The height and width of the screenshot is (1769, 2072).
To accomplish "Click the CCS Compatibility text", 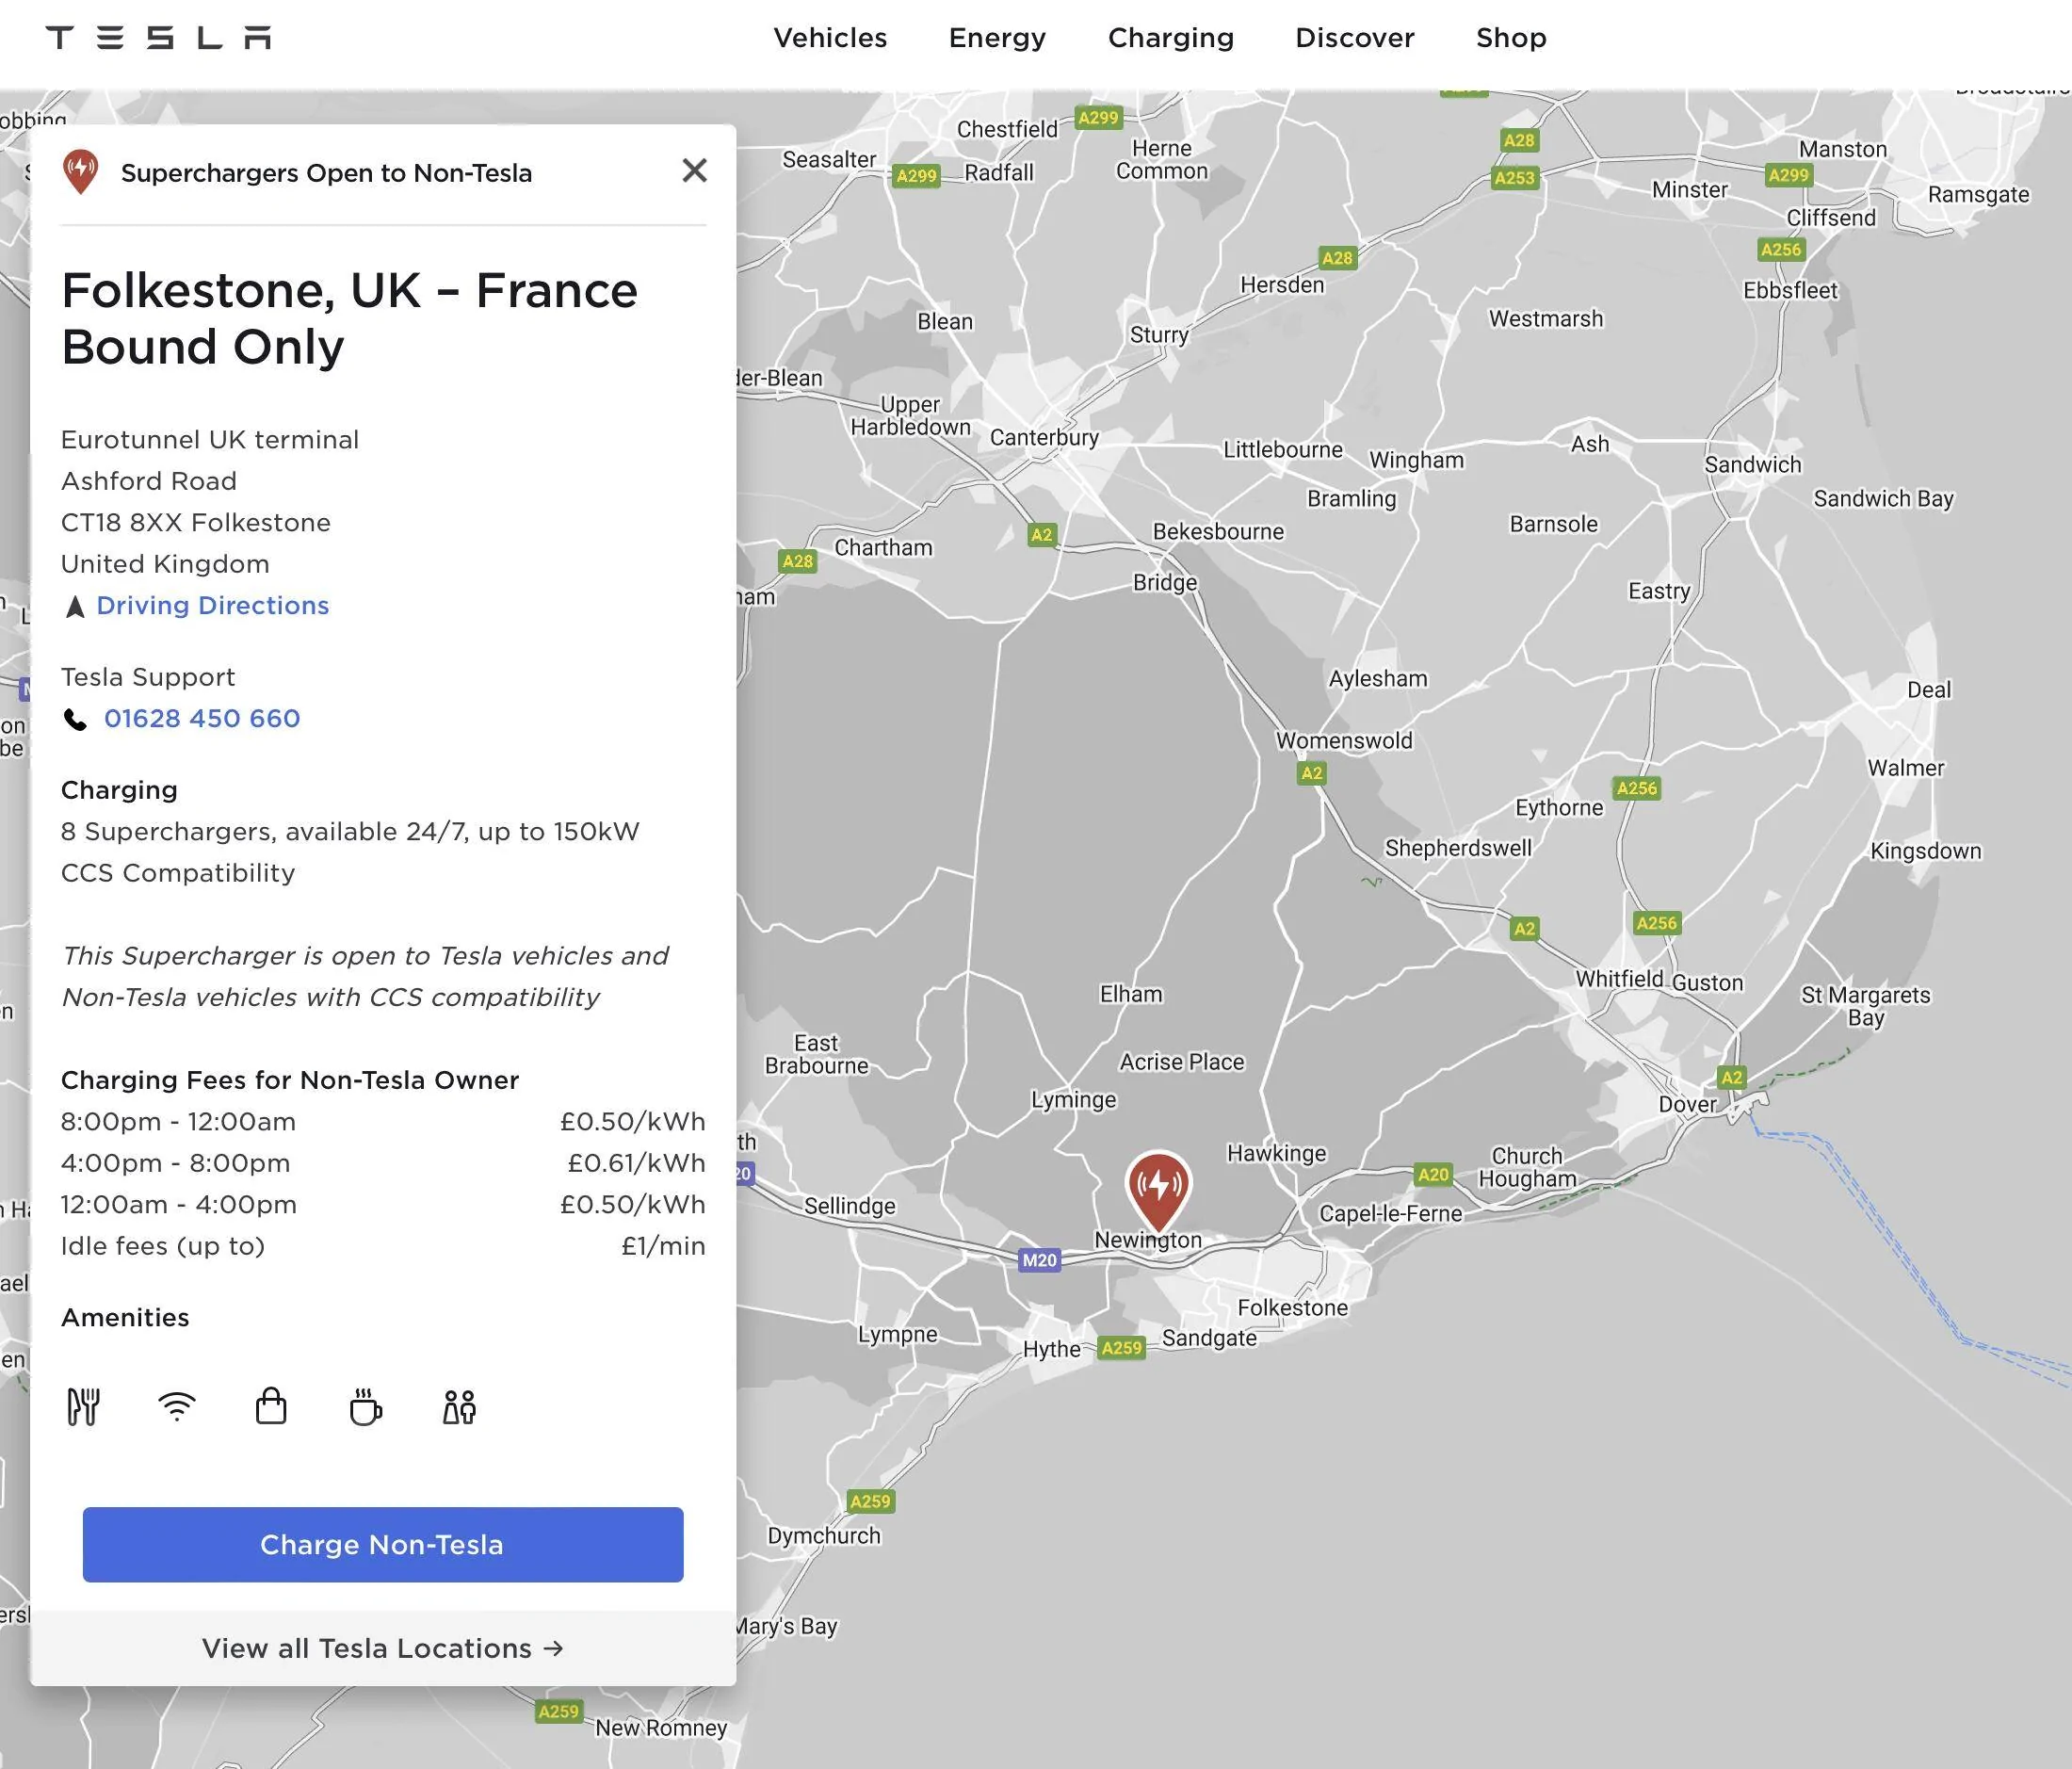I will [x=178, y=873].
